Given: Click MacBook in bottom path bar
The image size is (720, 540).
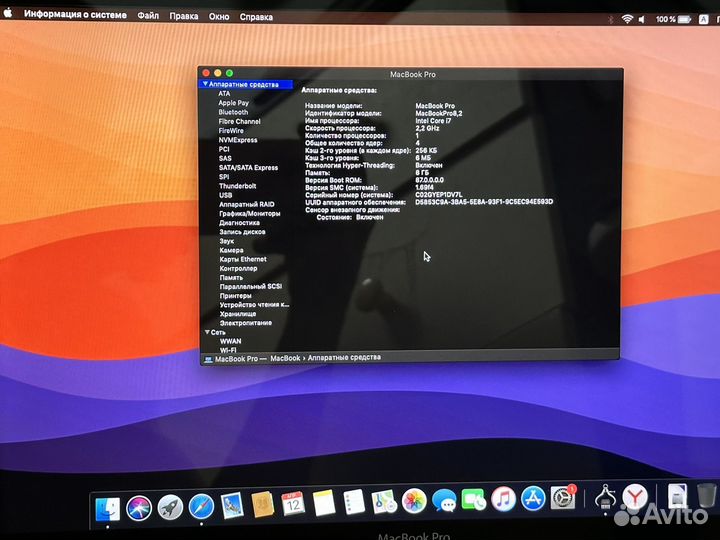Looking at the screenshot, I should pos(285,358).
